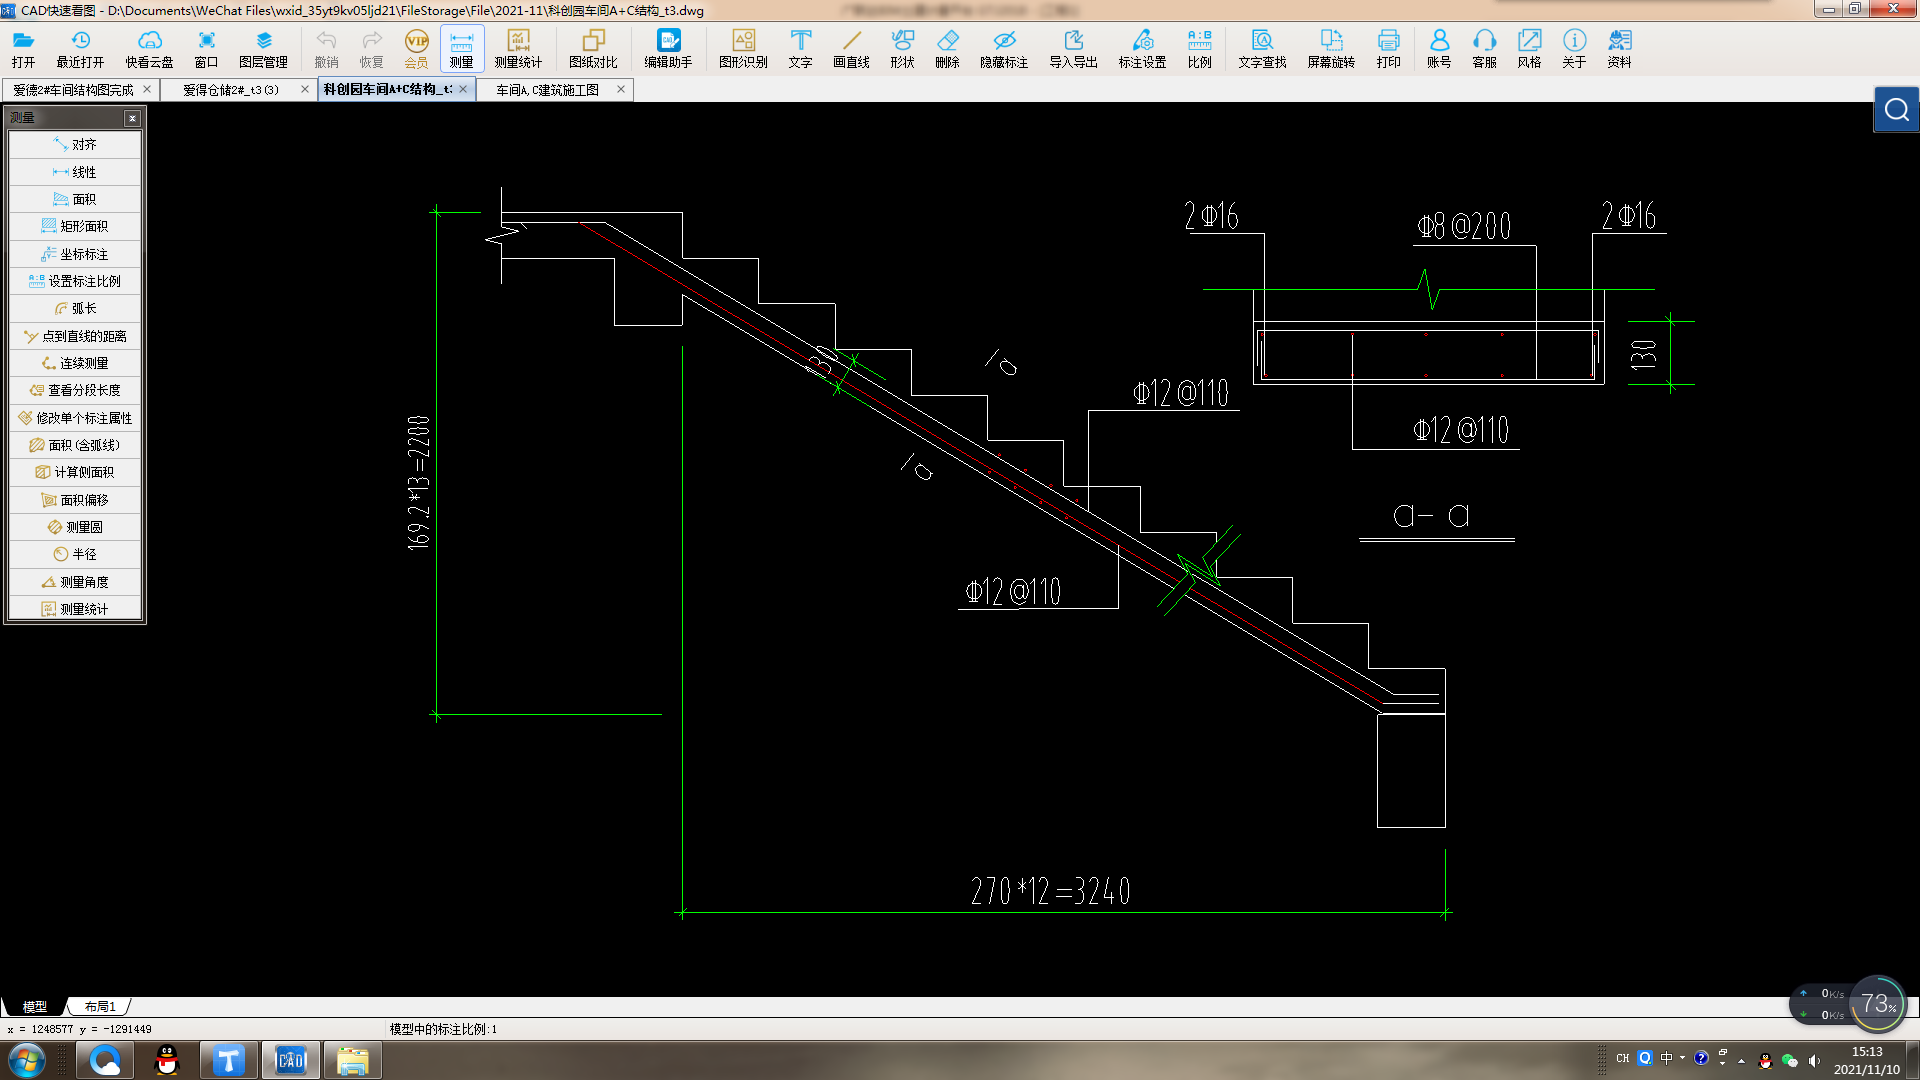Select 面积 area measurement
The image size is (1920, 1080).
pos(75,199)
